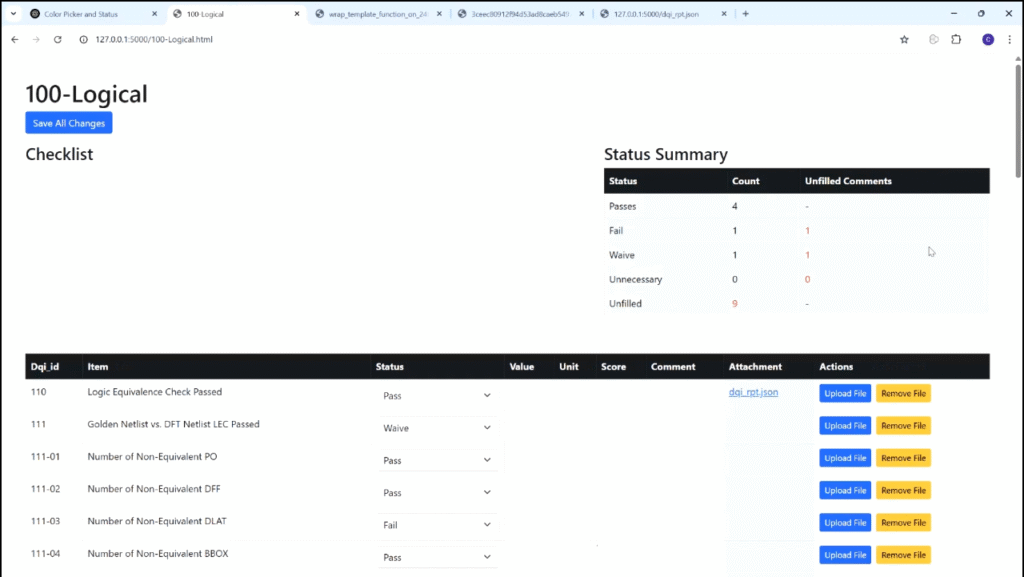Open a new browser tab

click(x=745, y=14)
